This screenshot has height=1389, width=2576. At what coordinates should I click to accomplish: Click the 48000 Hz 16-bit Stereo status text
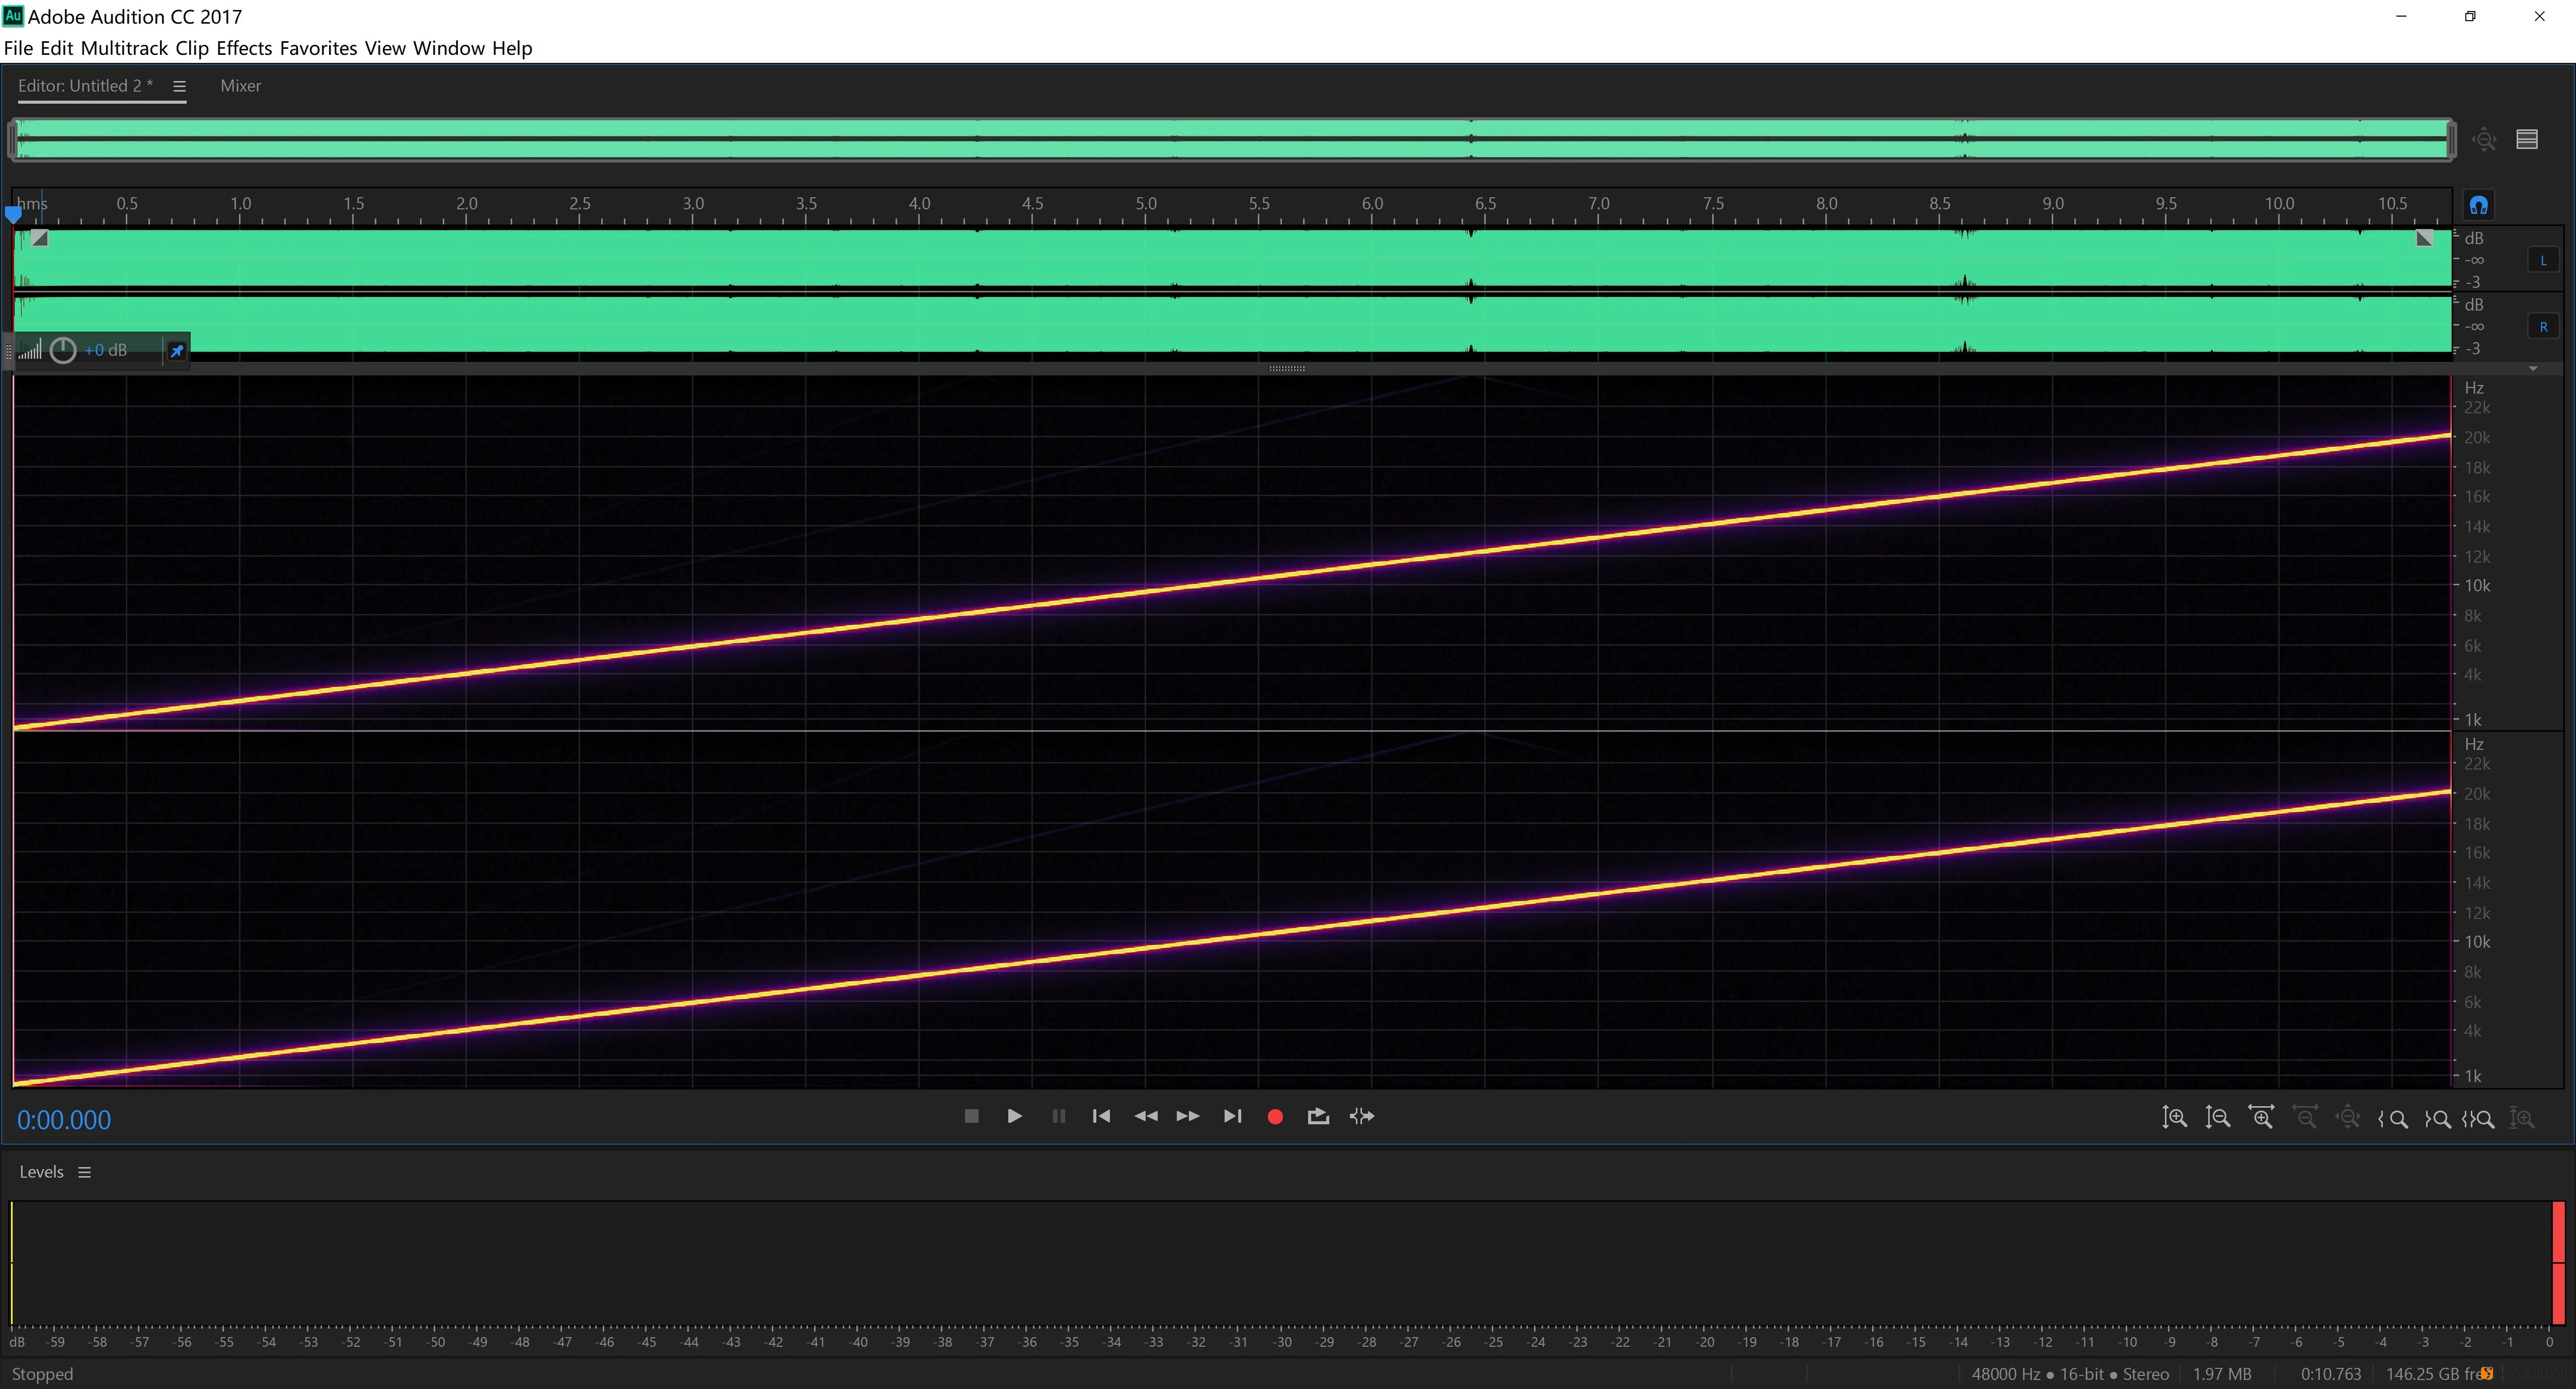tap(2070, 1374)
